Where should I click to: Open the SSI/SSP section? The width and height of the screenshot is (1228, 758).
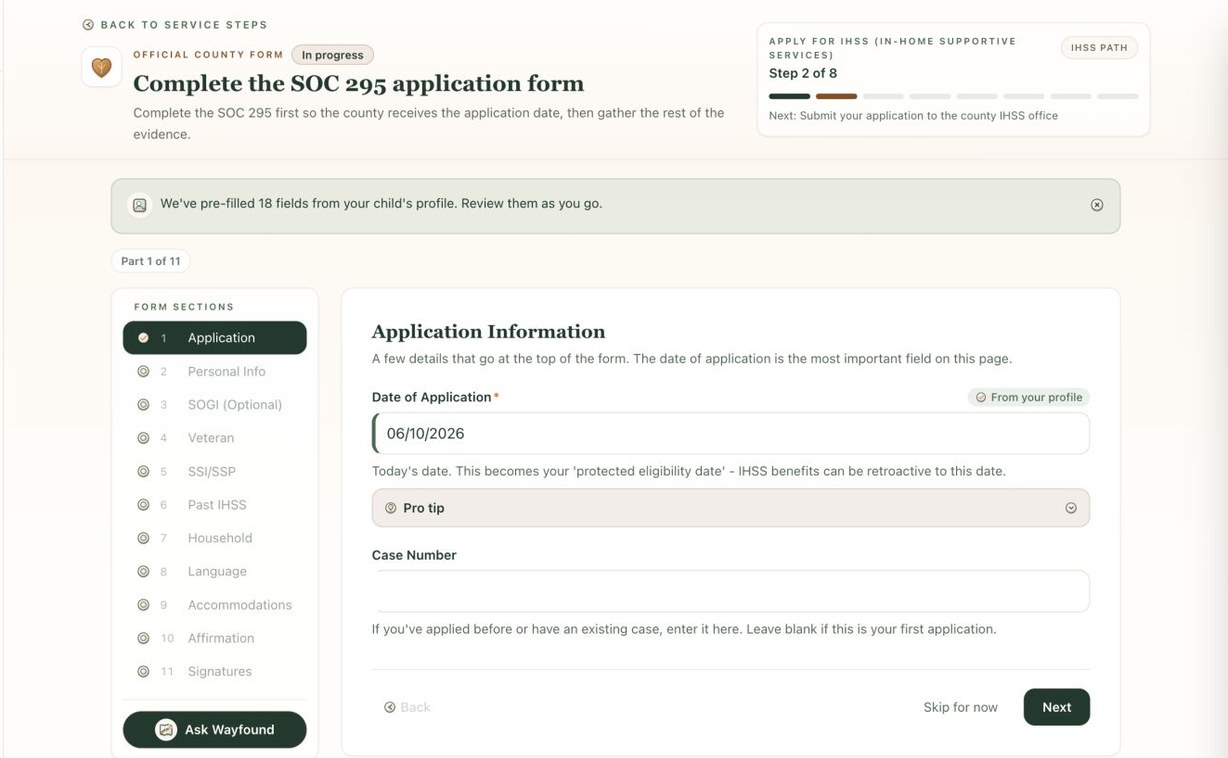[x=215, y=471]
